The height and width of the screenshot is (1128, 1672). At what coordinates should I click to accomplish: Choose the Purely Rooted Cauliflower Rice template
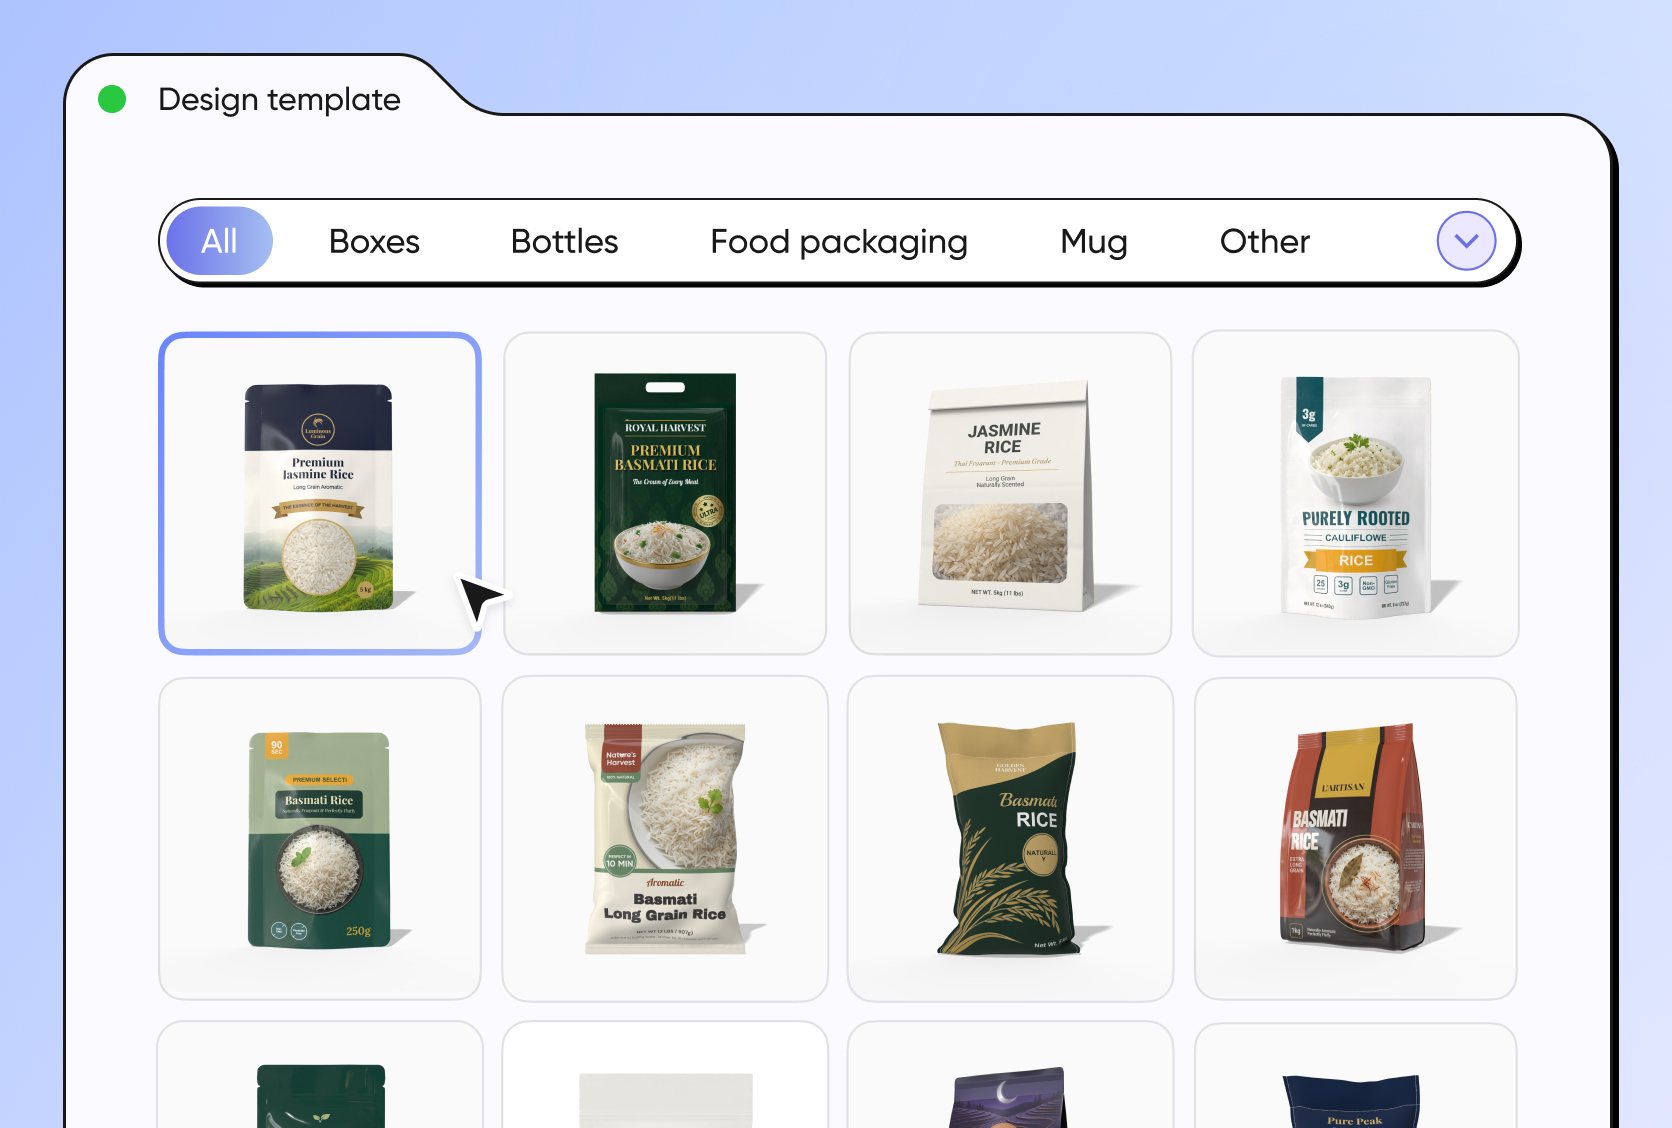[1356, 494]
